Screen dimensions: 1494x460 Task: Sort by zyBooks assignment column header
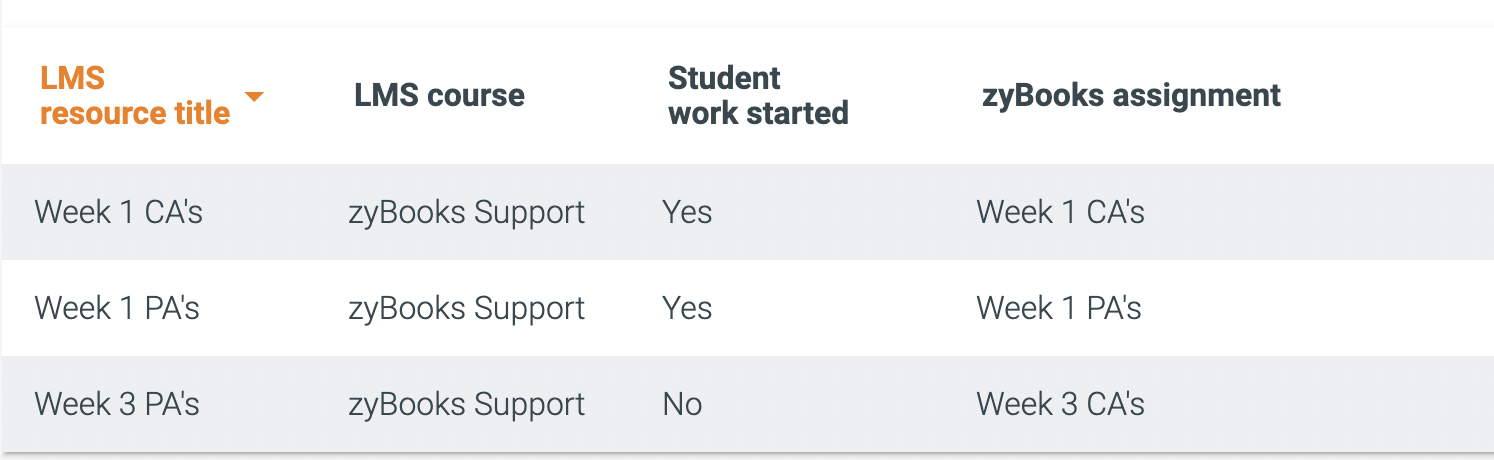tap(1131, 96)
